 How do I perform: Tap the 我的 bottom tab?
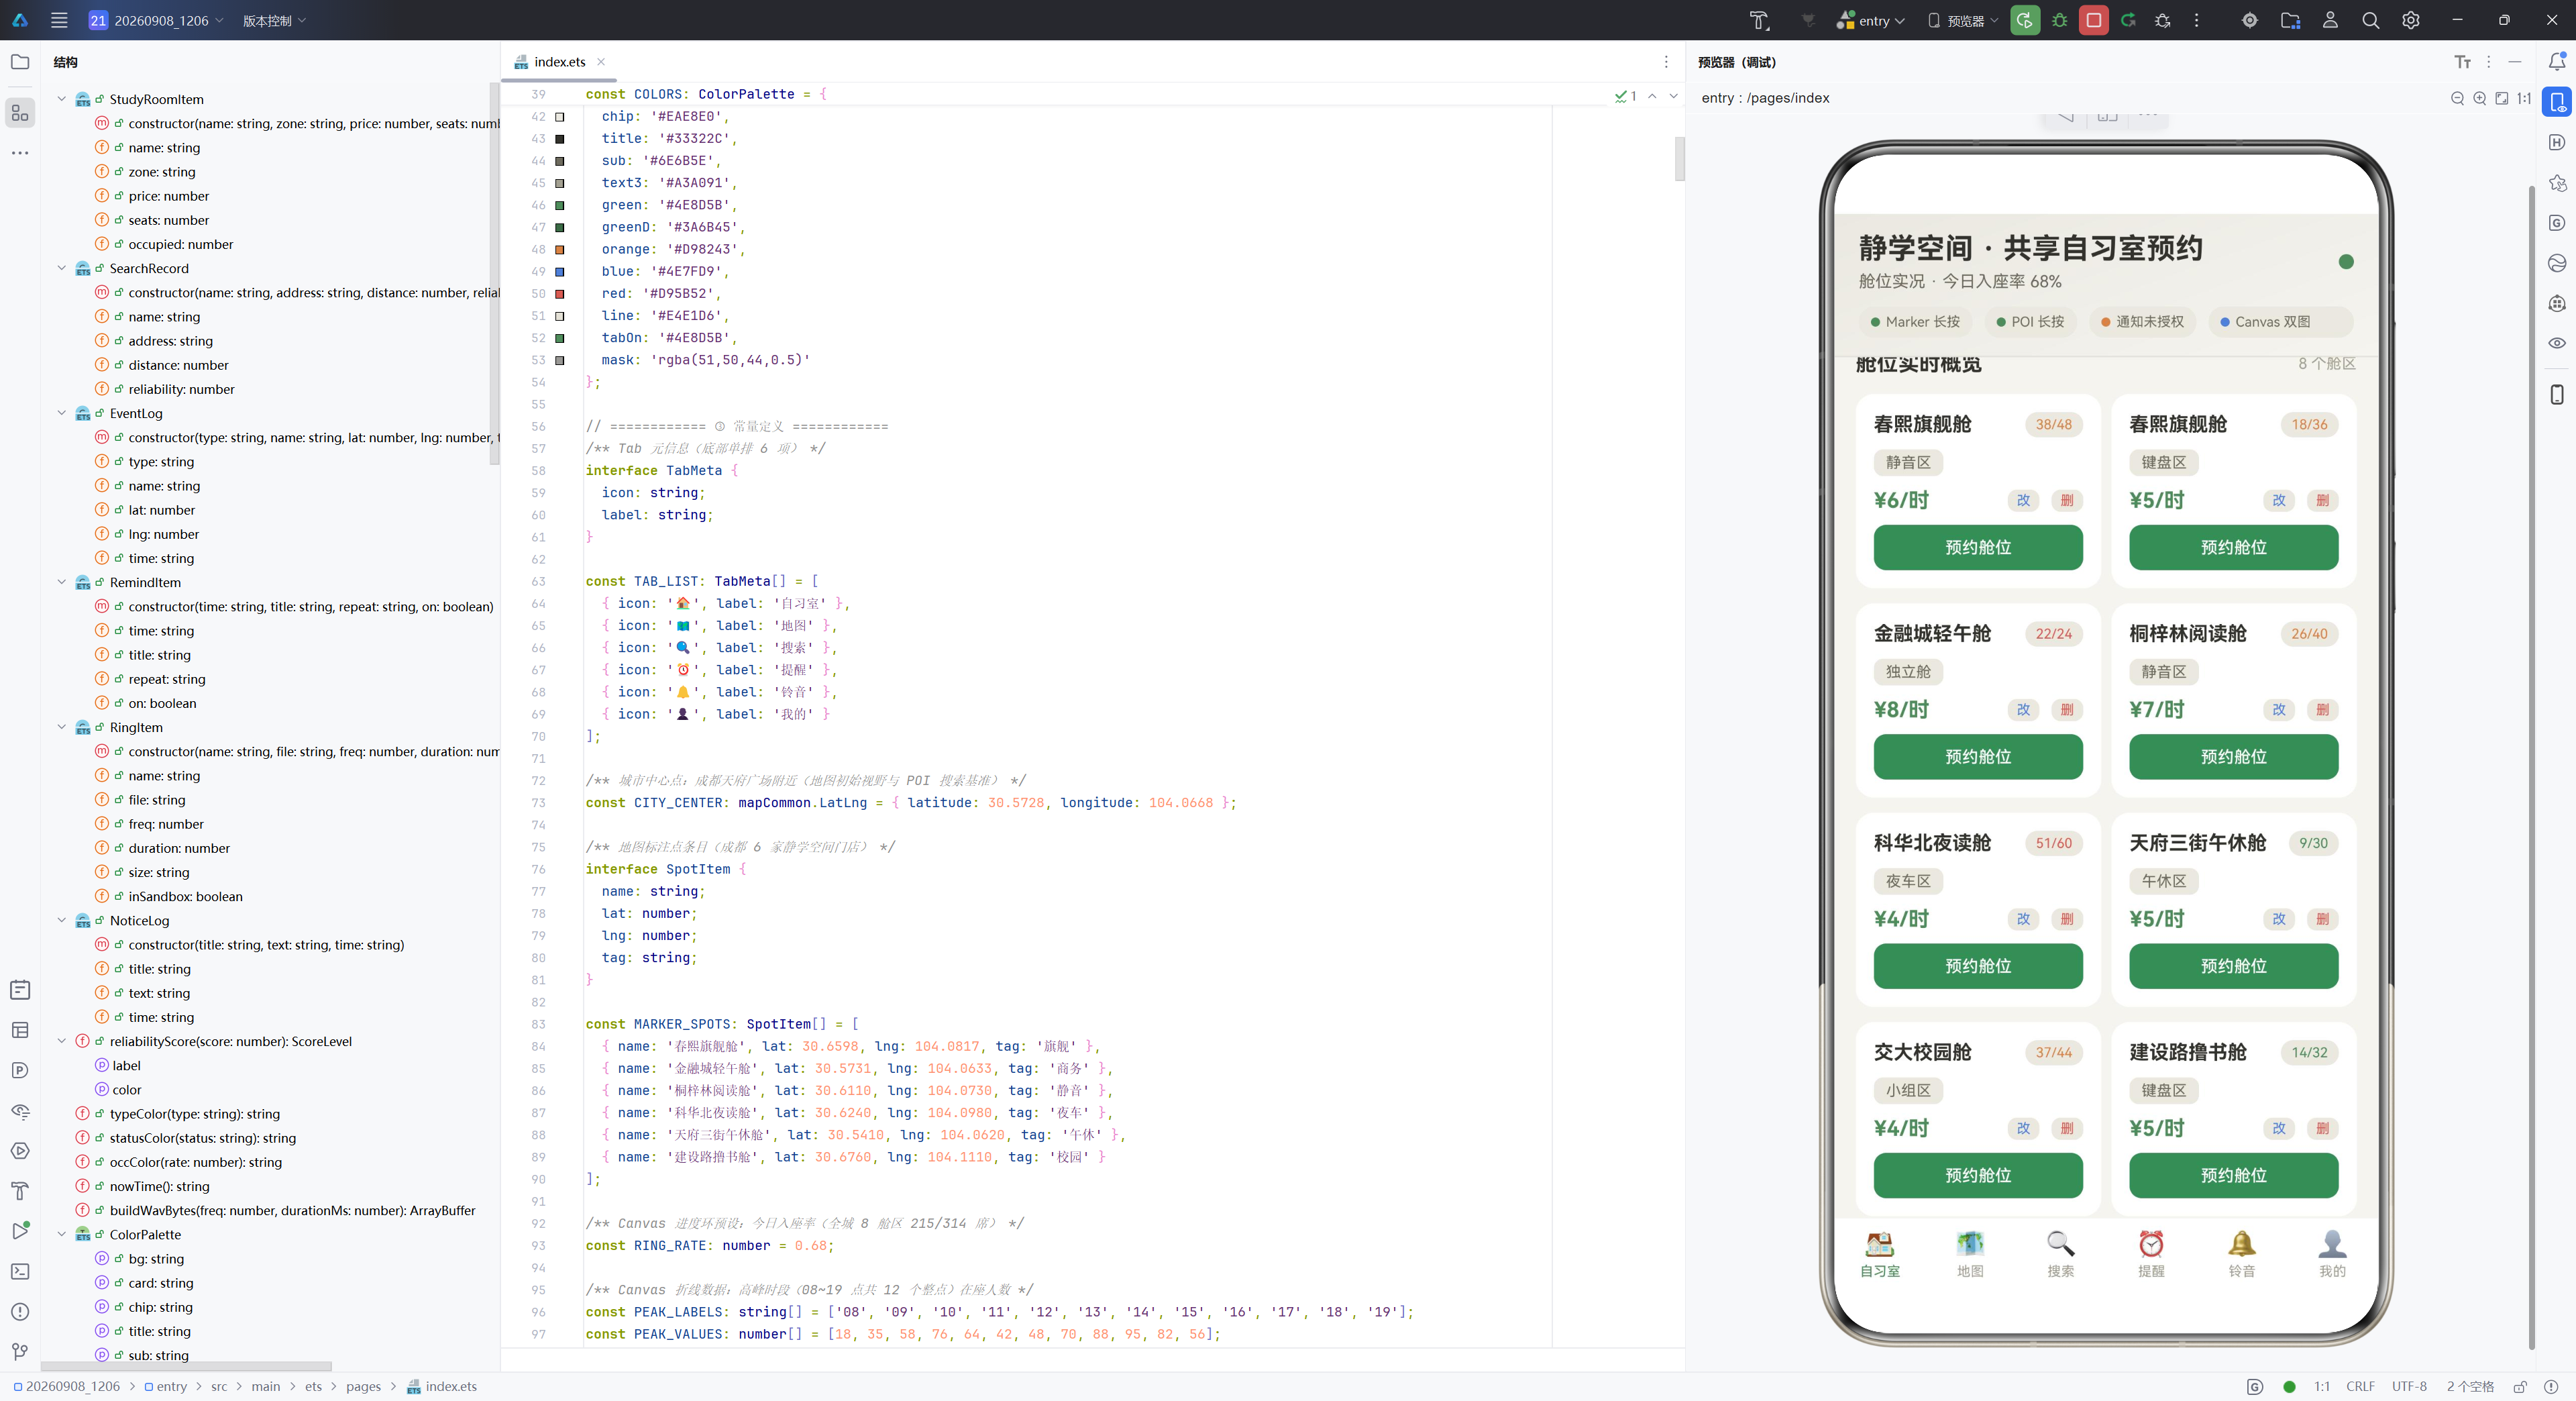coord(2332,1254)
